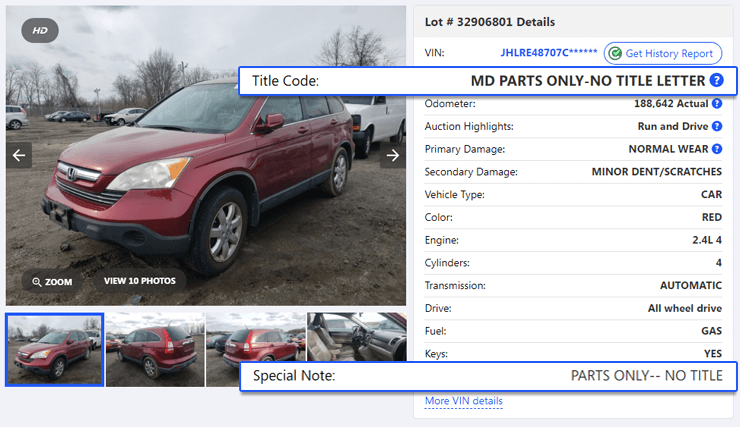Select first front-view thumbnail
The width and height of the screenshot is (740, 427).
tap(55, 350)
